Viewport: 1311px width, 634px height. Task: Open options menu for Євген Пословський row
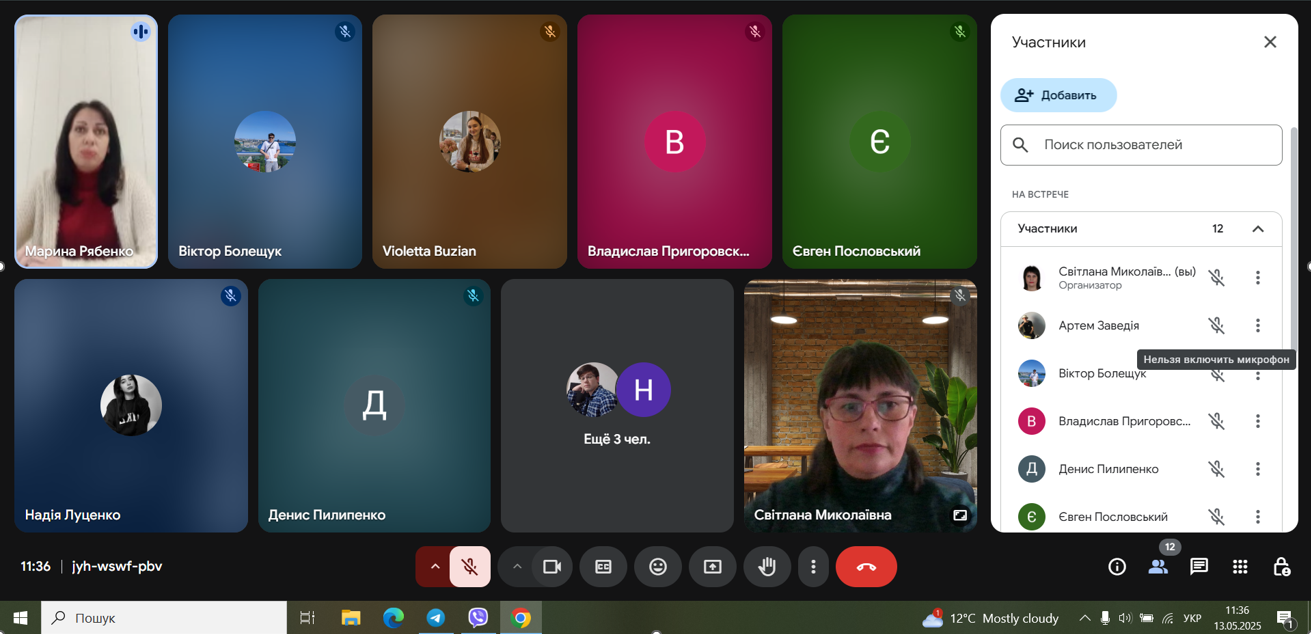click(x=1258, y=517)
